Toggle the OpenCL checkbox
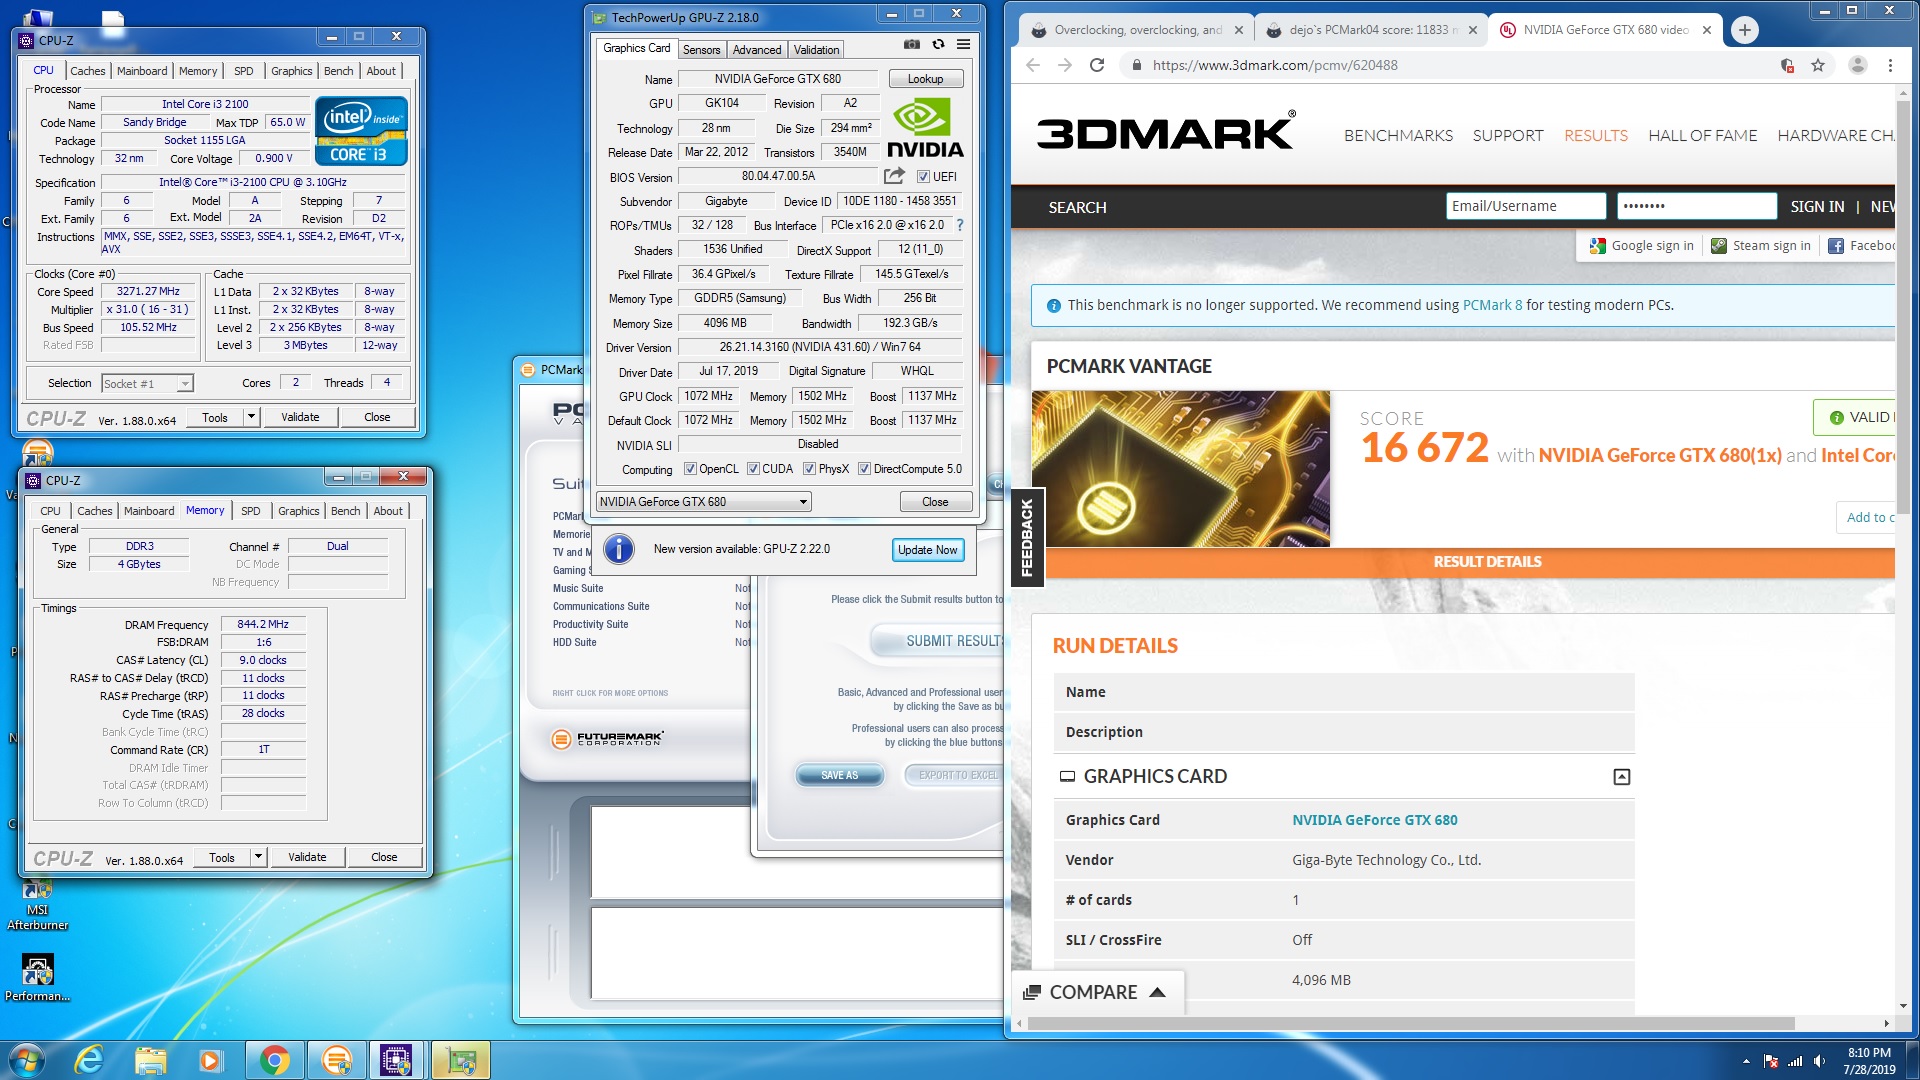This screenshot has height=1080, width=1920. tap(690, 469)
